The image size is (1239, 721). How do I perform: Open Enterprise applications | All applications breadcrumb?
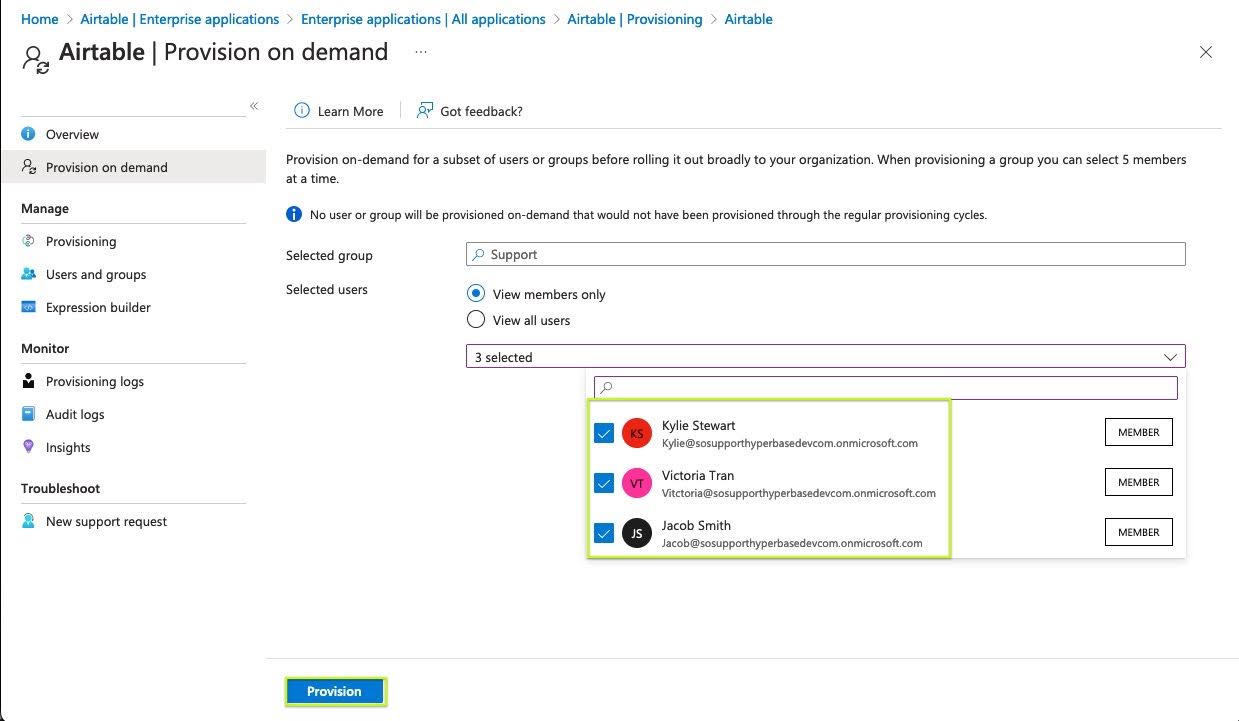coord(423,19)
